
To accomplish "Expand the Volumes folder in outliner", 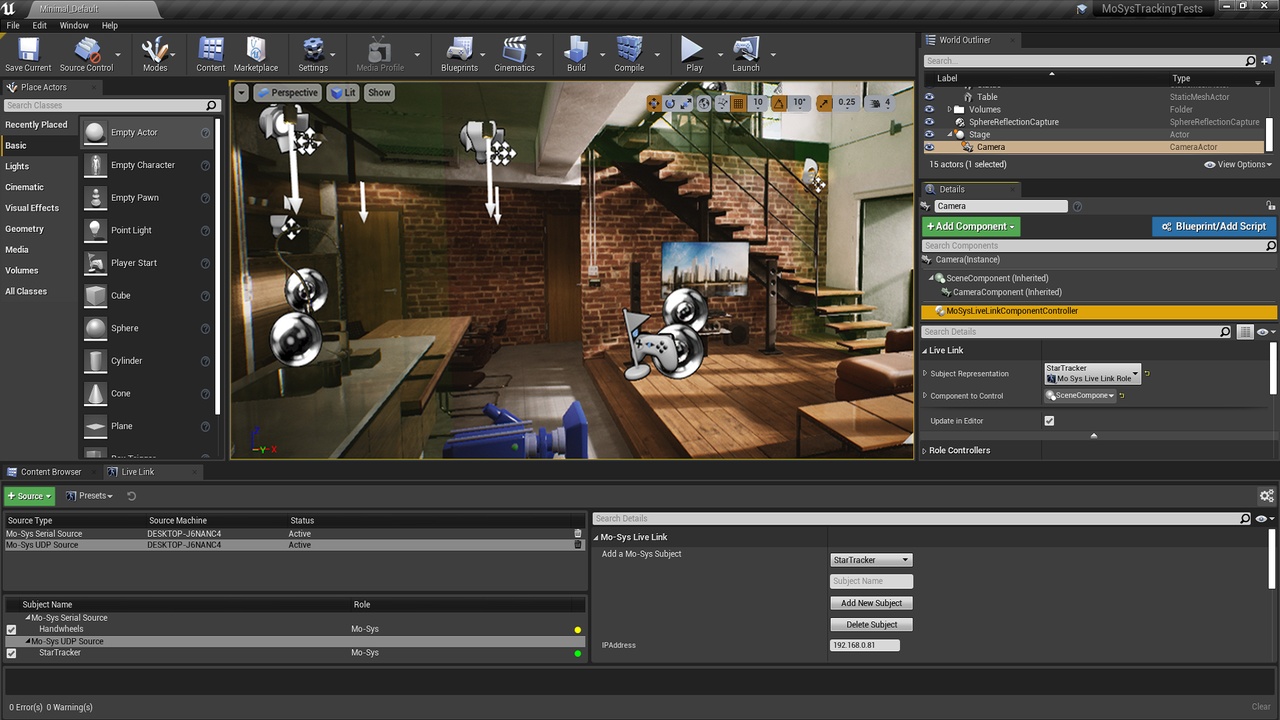I will pyautogui.click(x=949, y=109).
